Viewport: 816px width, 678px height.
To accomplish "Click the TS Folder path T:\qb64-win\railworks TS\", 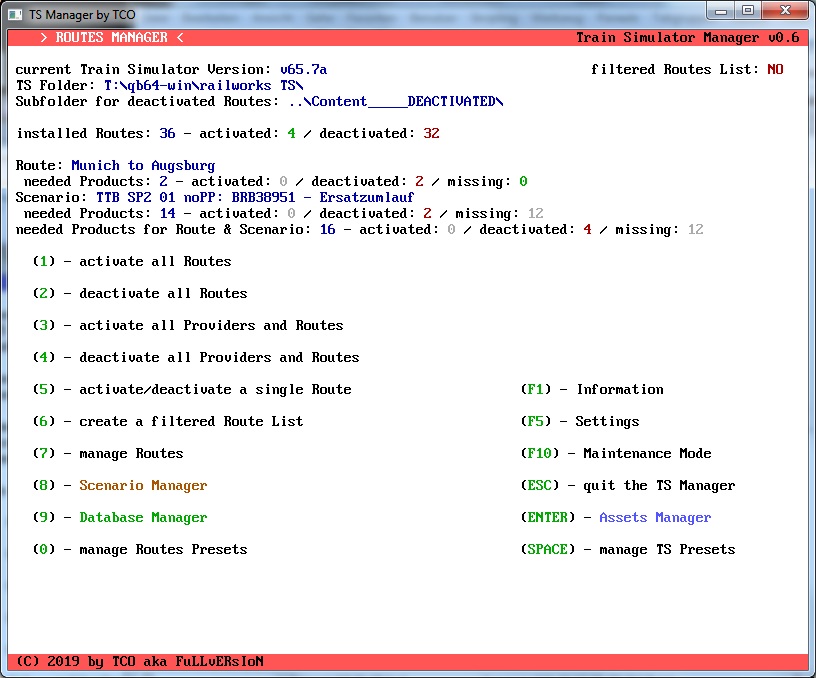I will pos(203,85).
